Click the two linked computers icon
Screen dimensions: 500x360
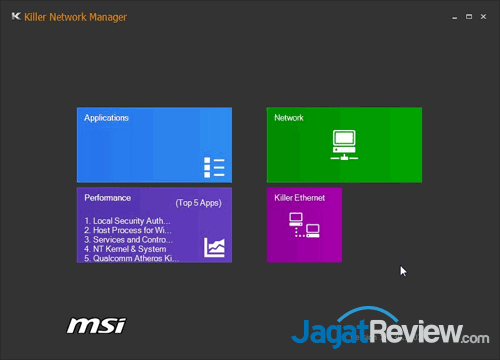(304, 225)
